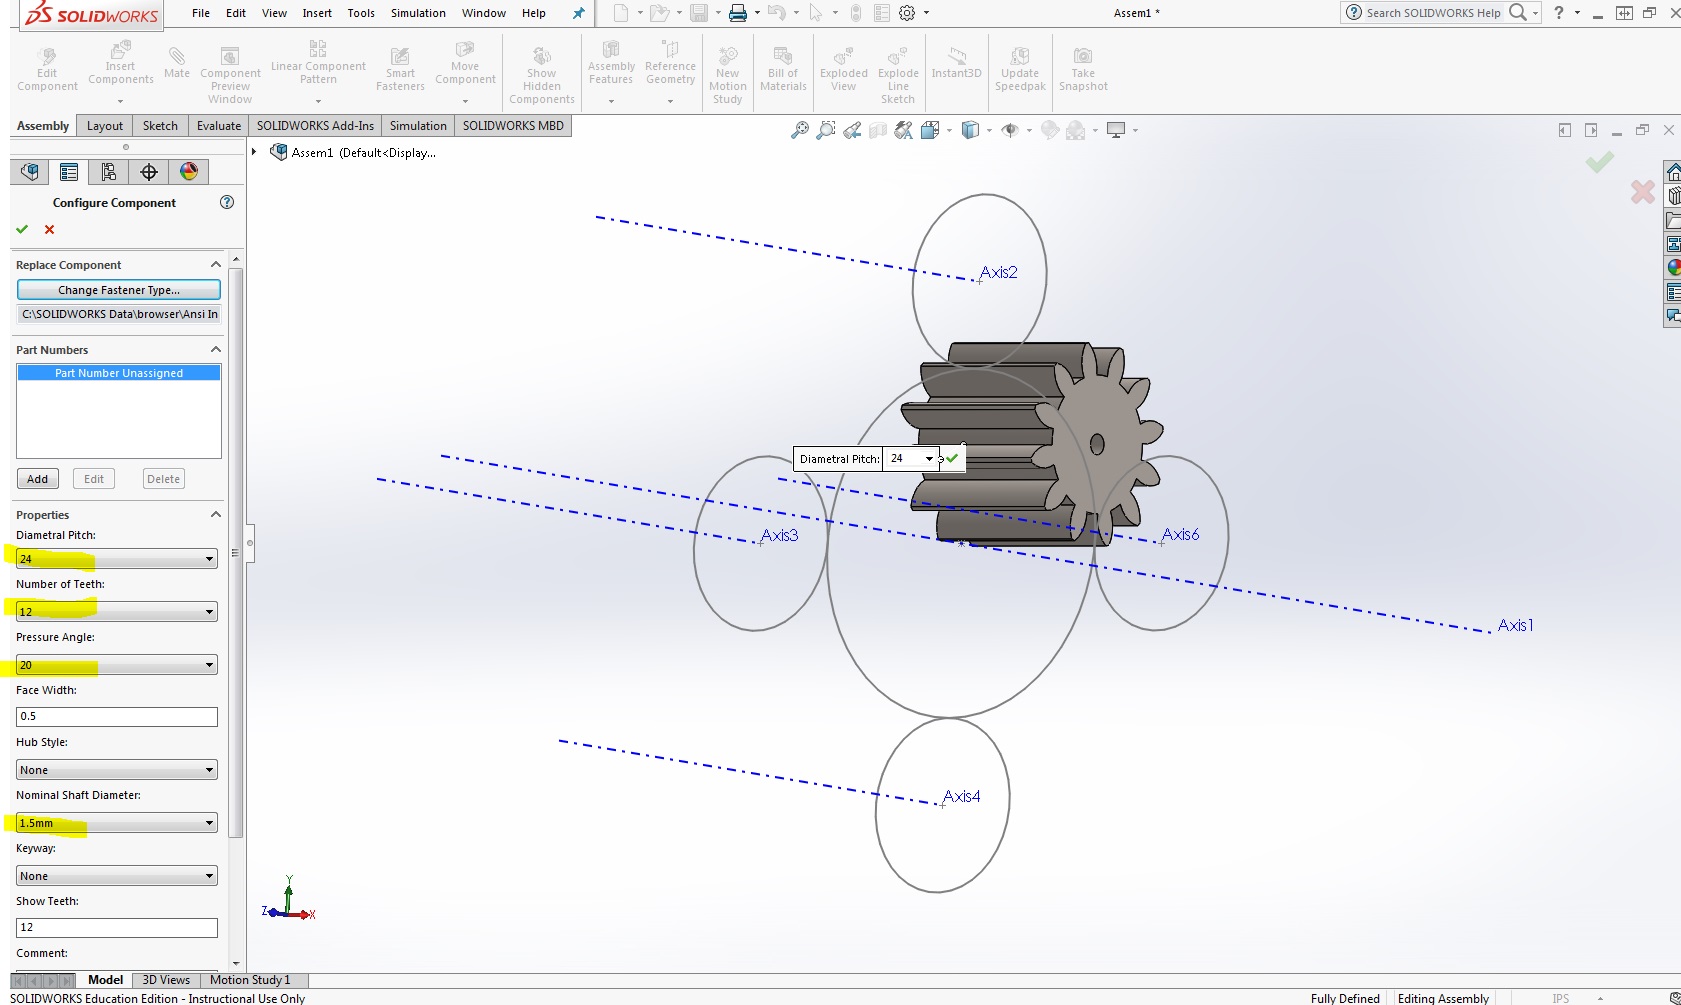
Task: Open the Diametral Pitch dropdown in Properties
Action: (x=209, y=559)
